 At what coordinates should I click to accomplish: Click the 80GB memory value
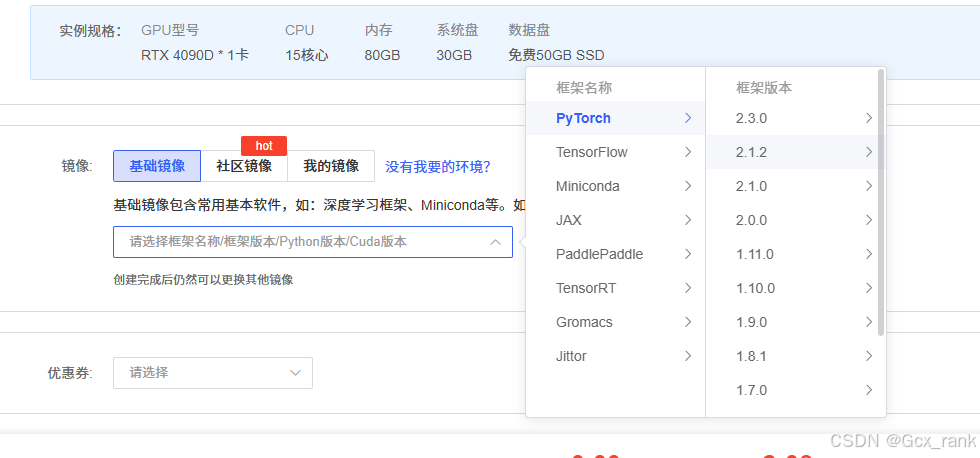click(382, 55)
